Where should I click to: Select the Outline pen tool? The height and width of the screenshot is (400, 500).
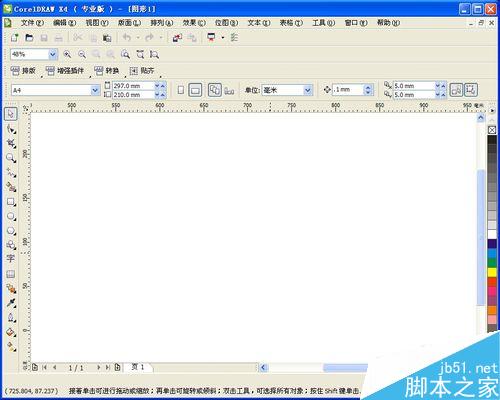[11, 317]
